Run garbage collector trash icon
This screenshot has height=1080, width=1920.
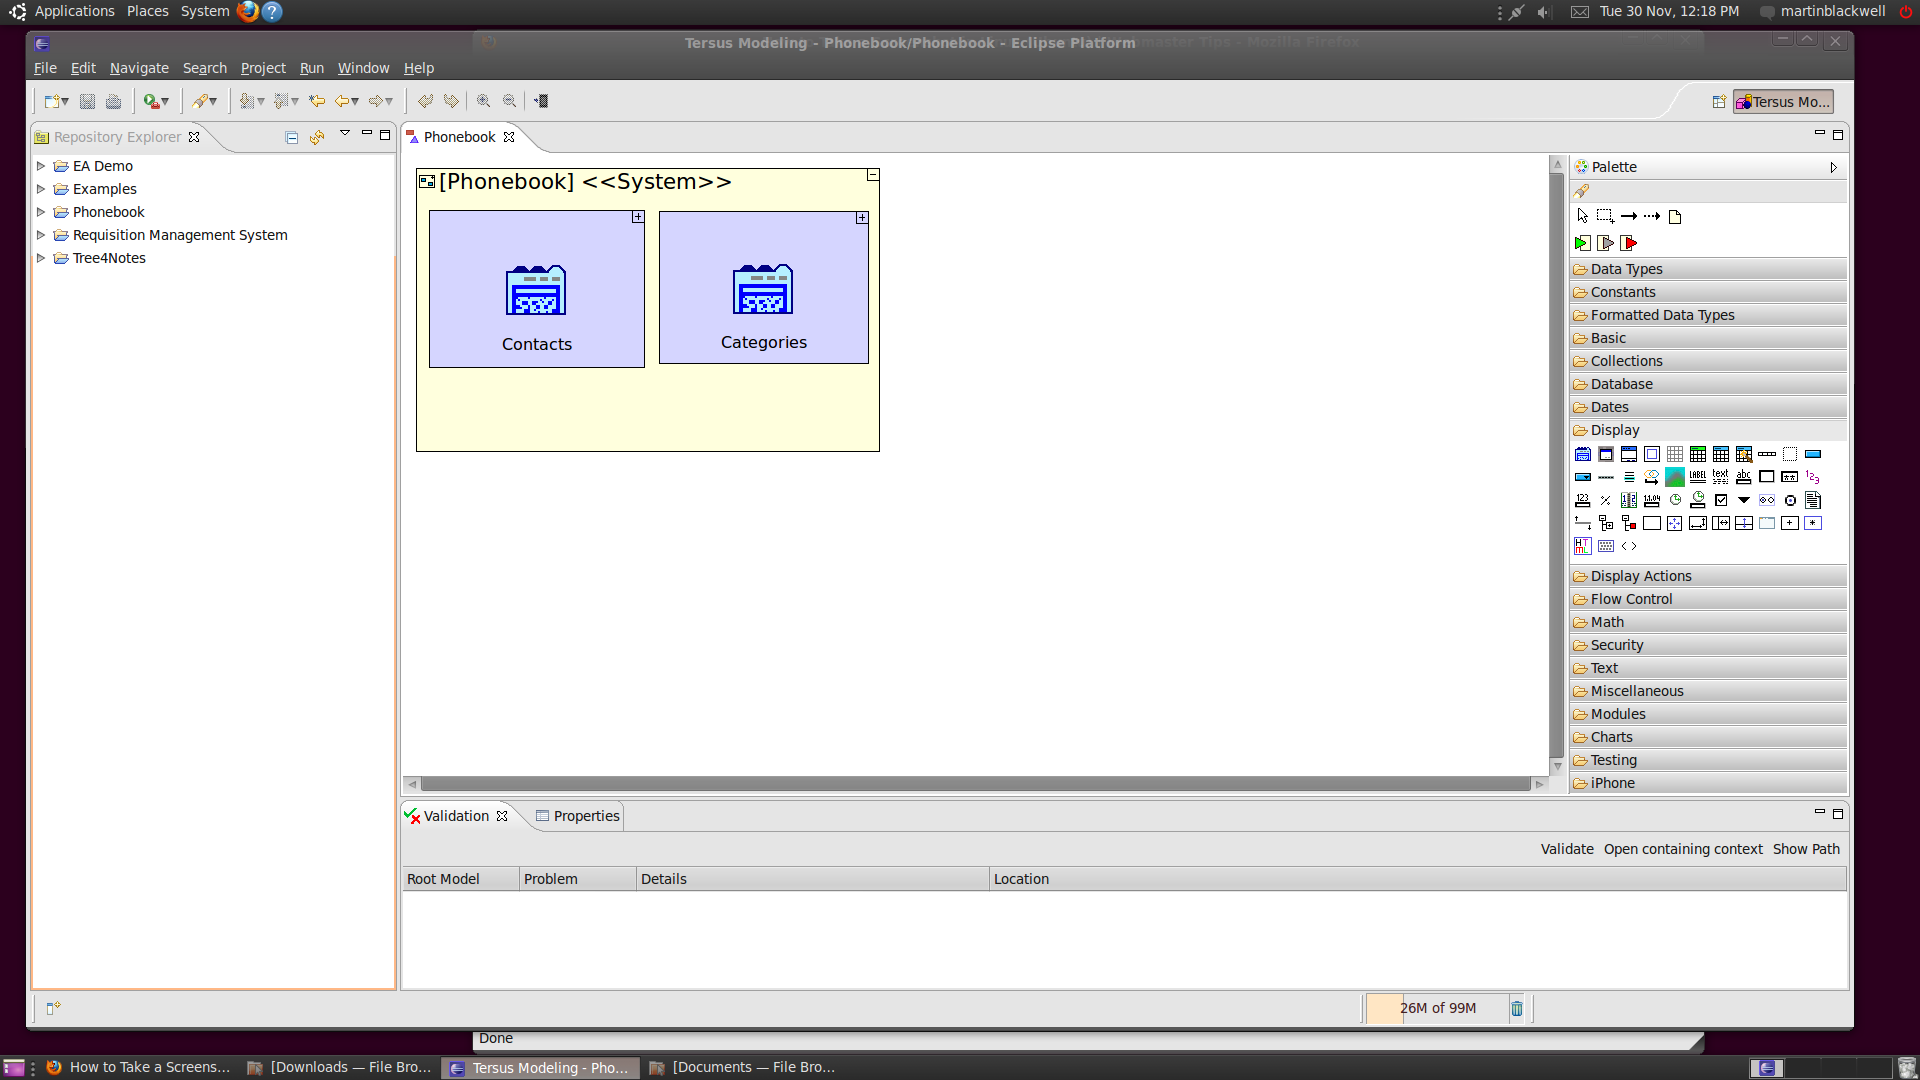(1517, 1008)
